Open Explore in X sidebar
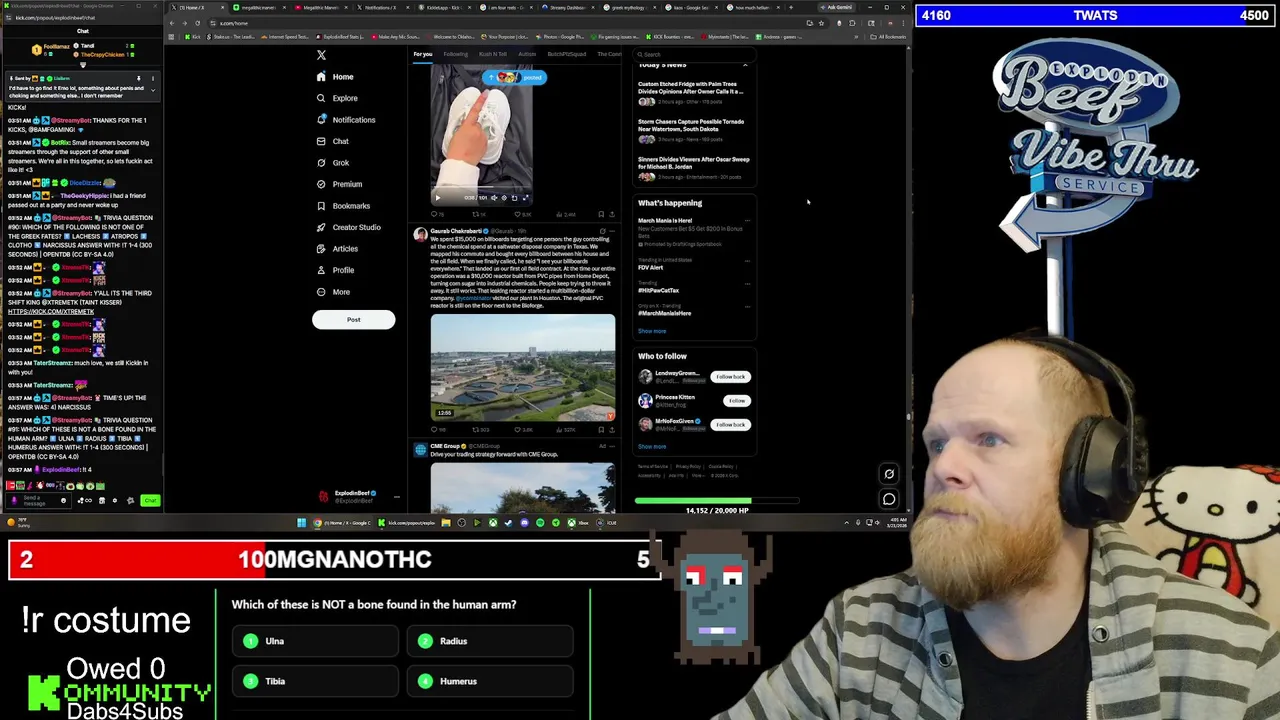Image resolution: width=1280 pixels, height=720 pixels. click(x=337, y=98)
